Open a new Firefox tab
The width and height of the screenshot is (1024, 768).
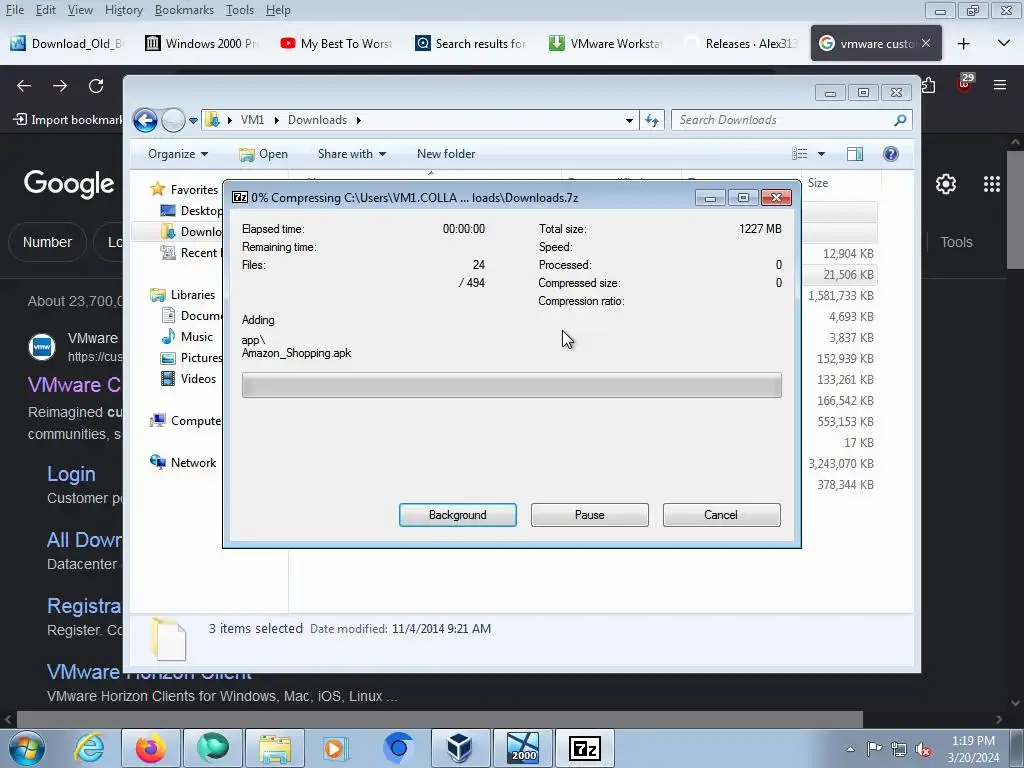963,43
